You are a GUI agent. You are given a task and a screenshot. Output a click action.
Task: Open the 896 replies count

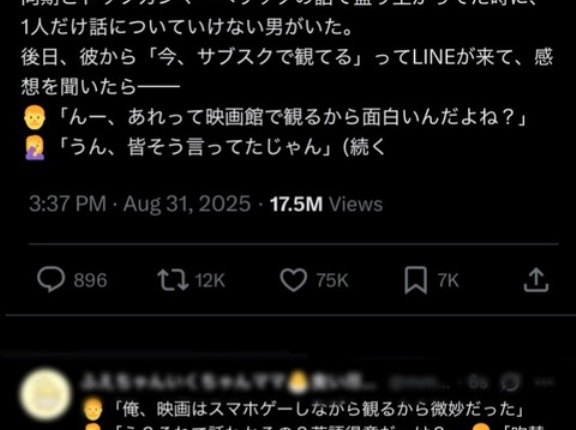(90, 281)
